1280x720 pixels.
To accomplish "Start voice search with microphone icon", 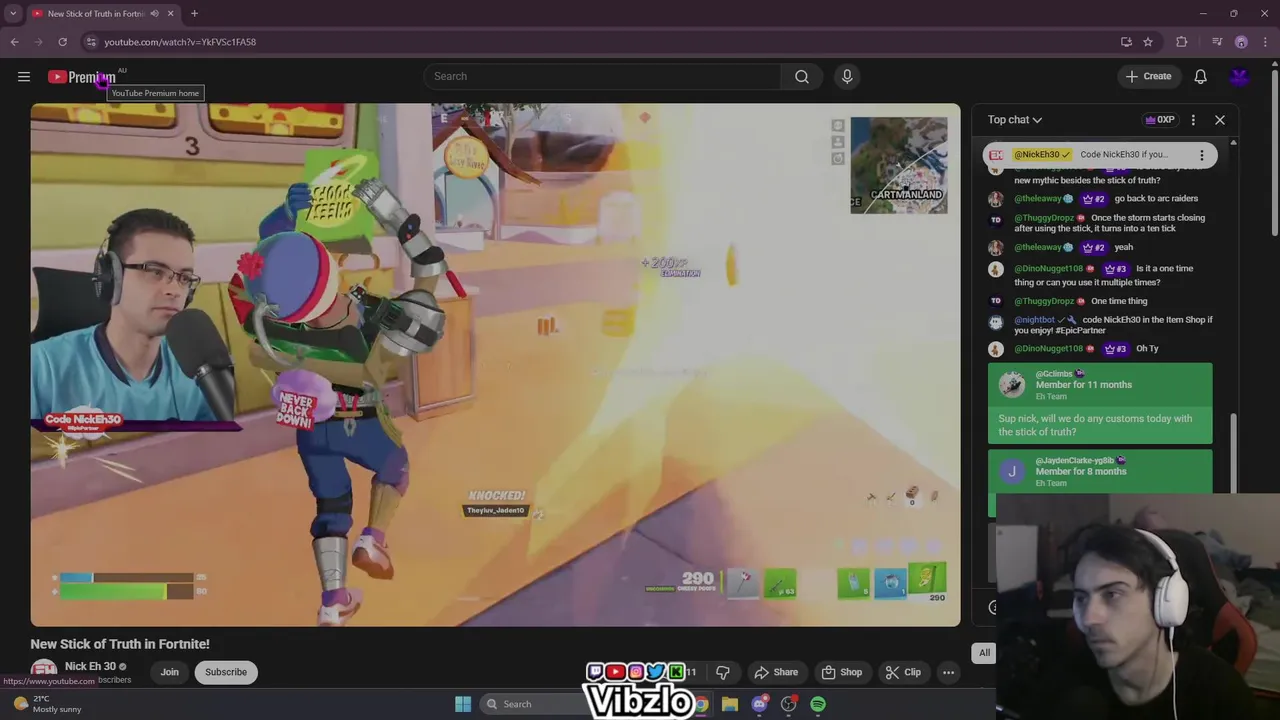I will pyautogui.click(x=847, y=77).
